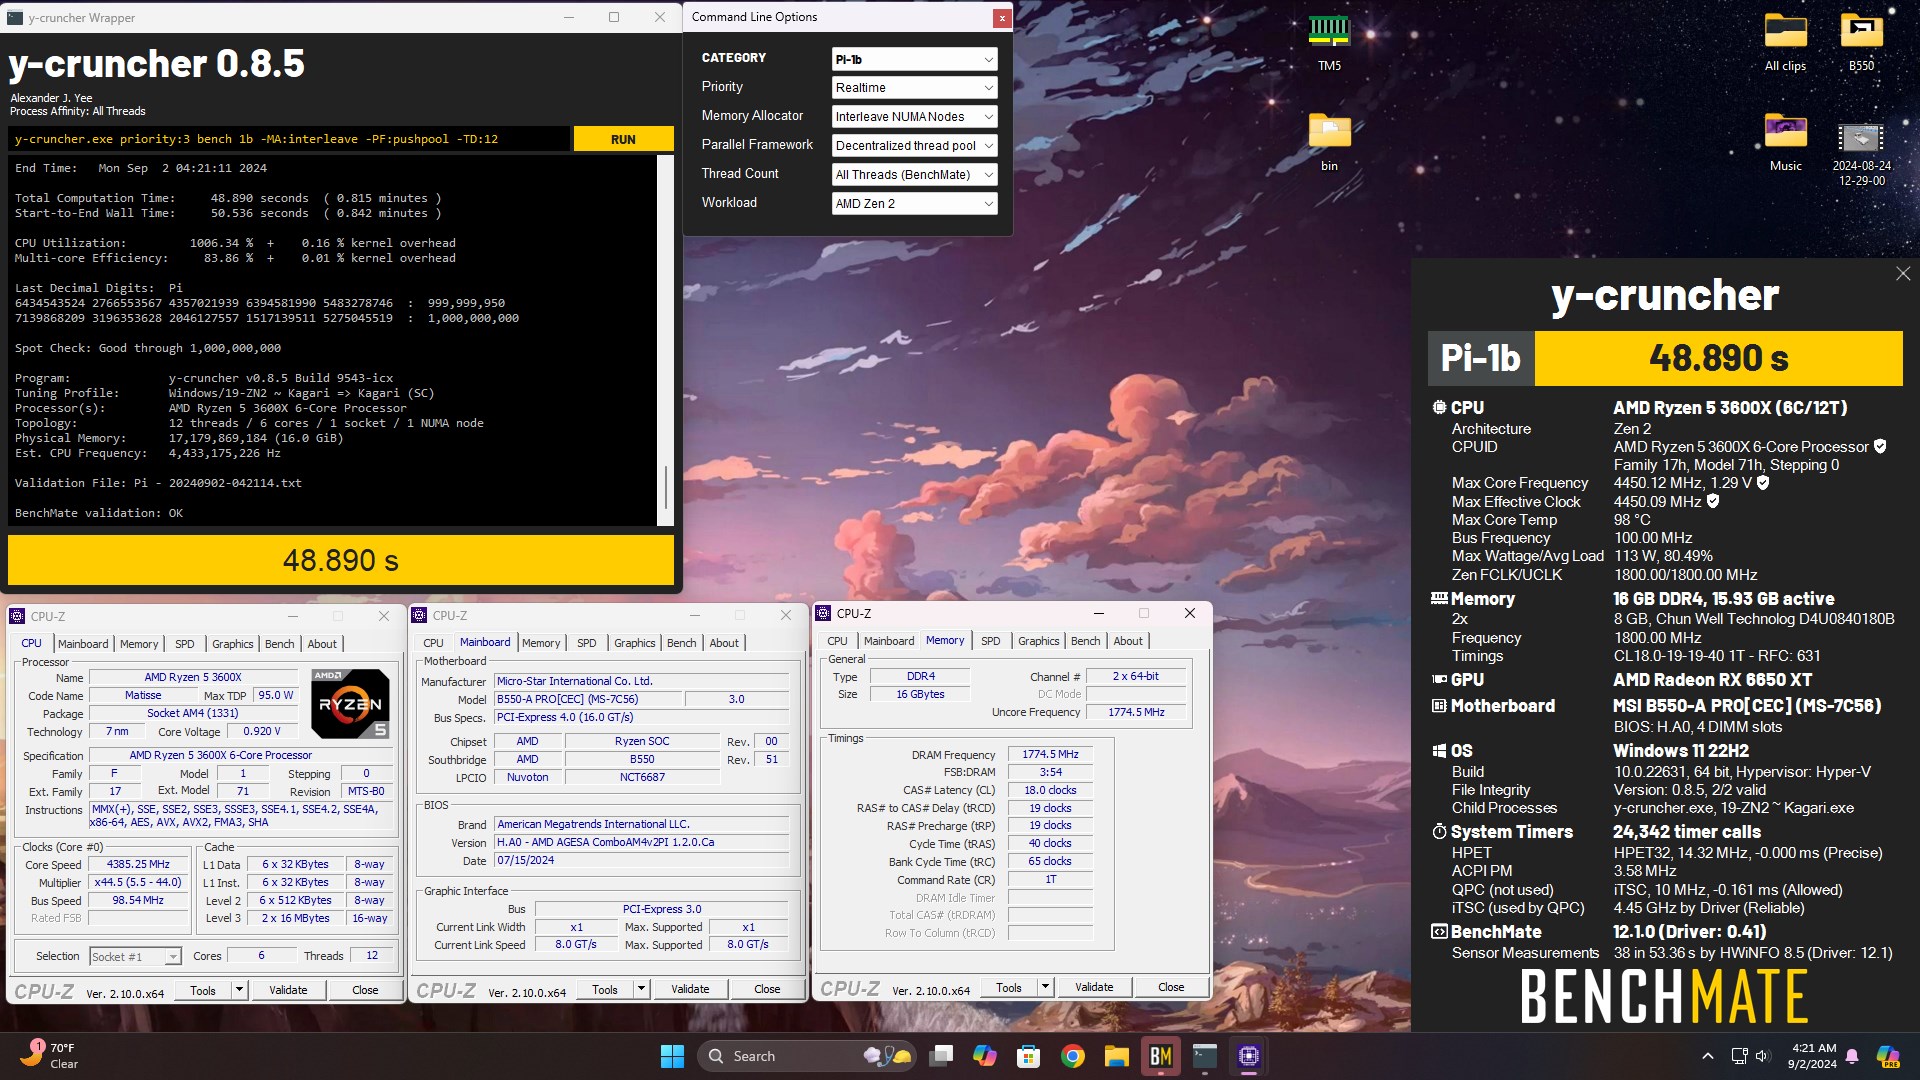
Task: Click DRAM Frequency value 1774.5 MHz
Action: point(1050,754)
